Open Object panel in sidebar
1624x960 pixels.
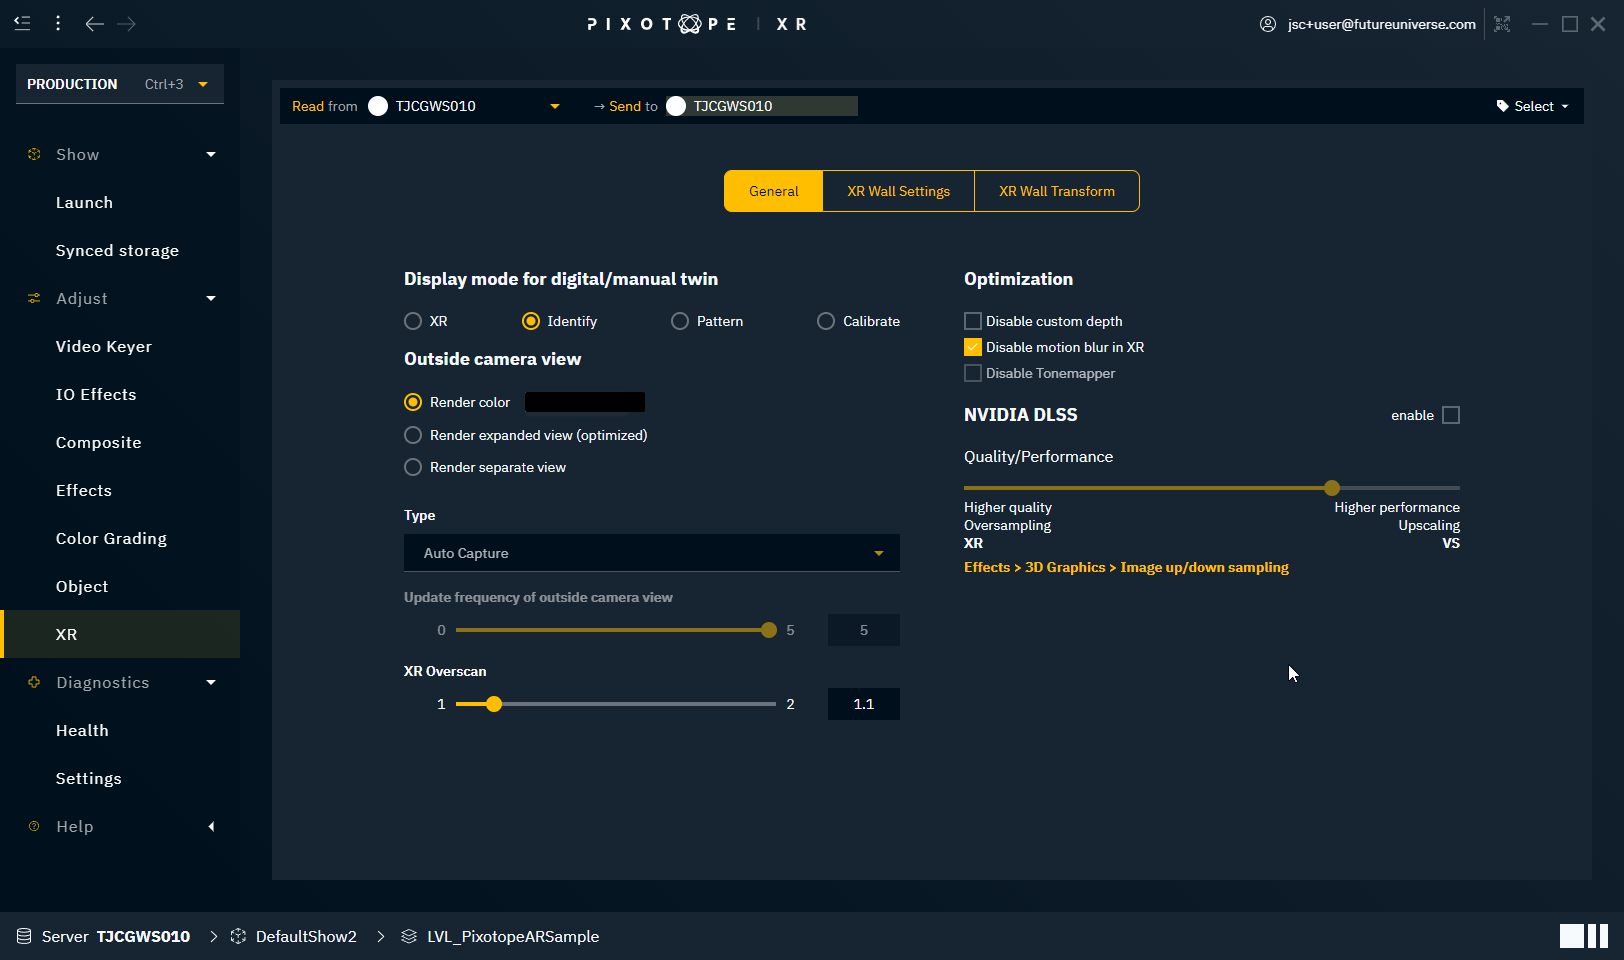pyautogui.click(x=82, y=586)
